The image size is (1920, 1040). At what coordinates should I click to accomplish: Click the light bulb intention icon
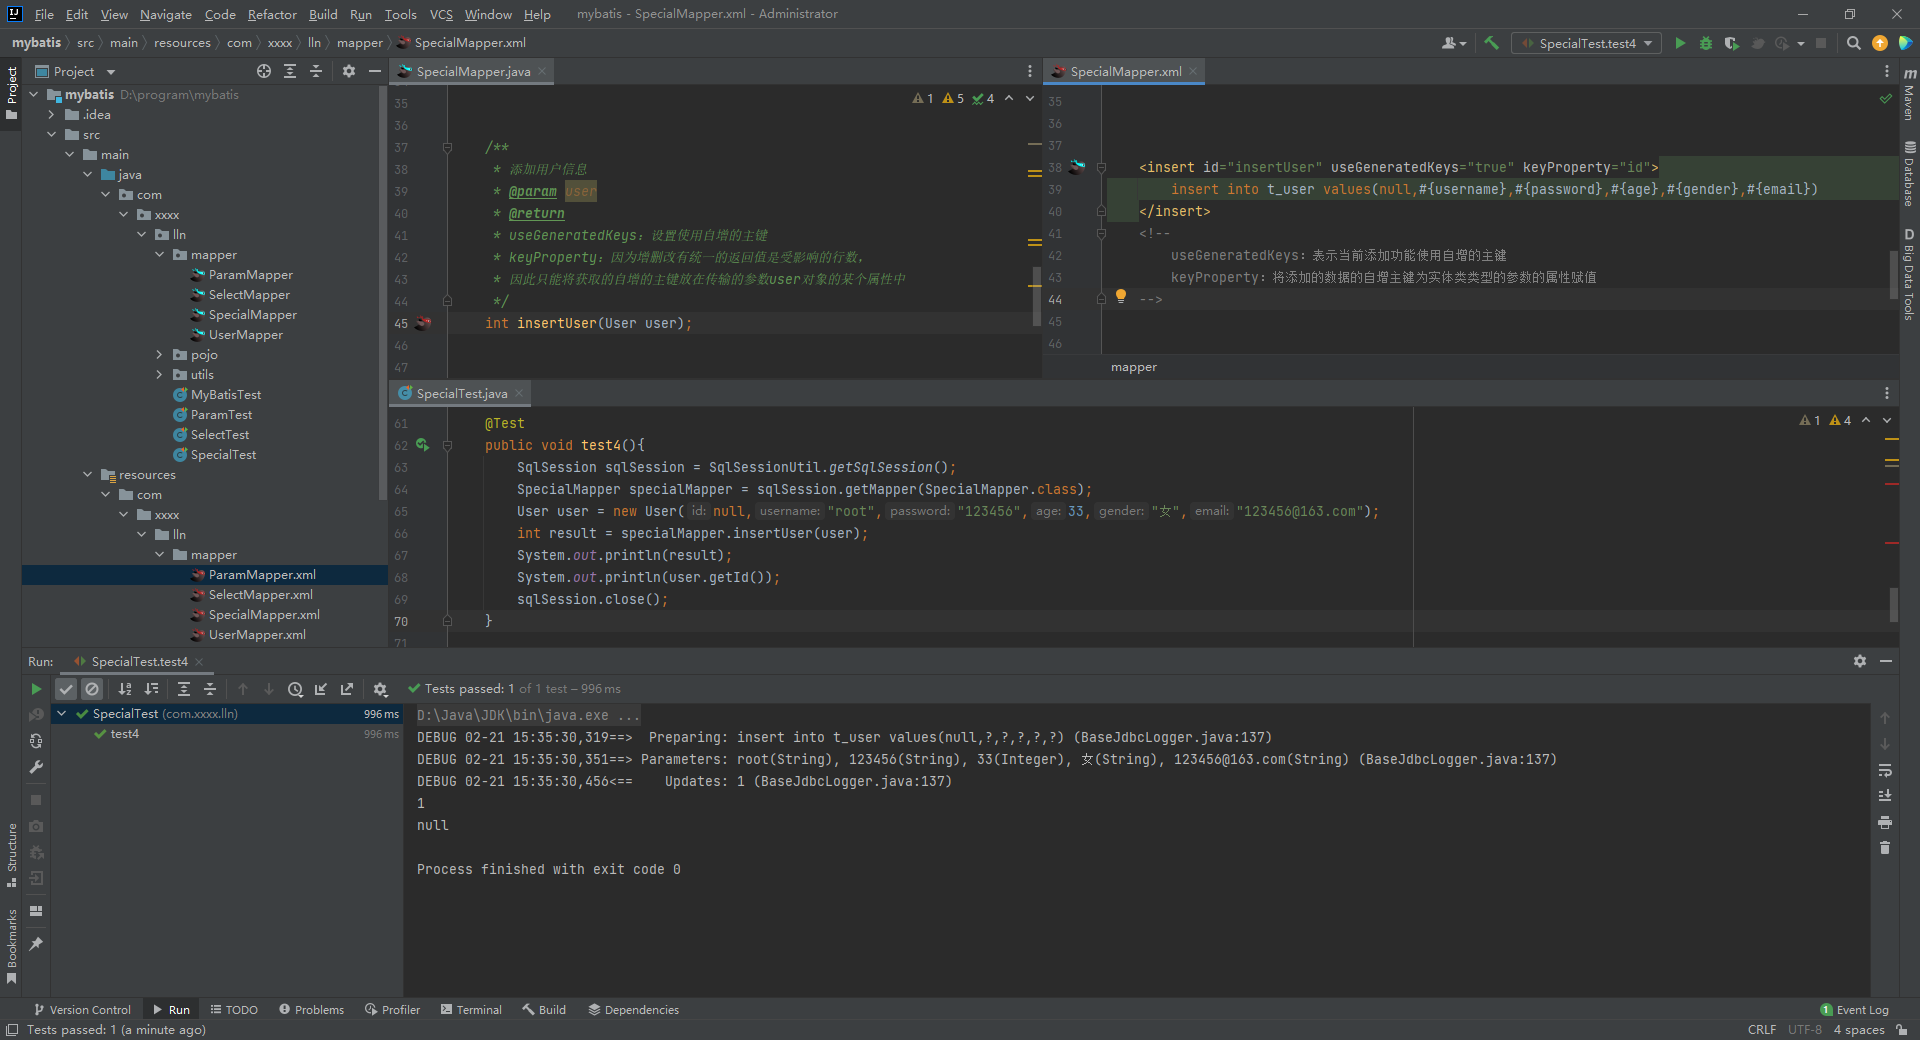(x=1121, y=296)
